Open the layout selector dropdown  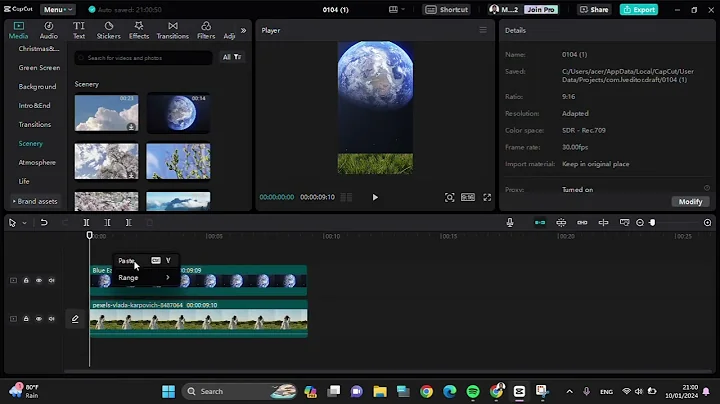point(397,9)
